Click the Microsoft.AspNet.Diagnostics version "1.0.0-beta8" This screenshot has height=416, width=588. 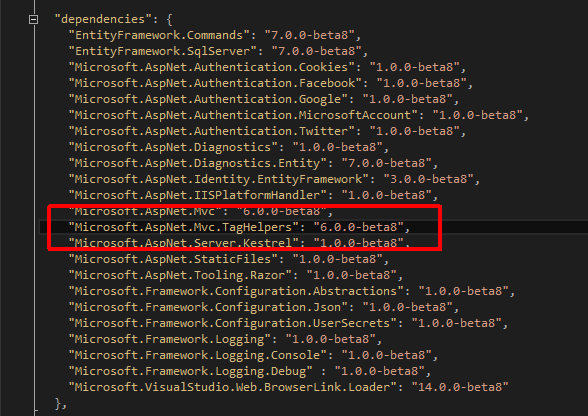338,147
